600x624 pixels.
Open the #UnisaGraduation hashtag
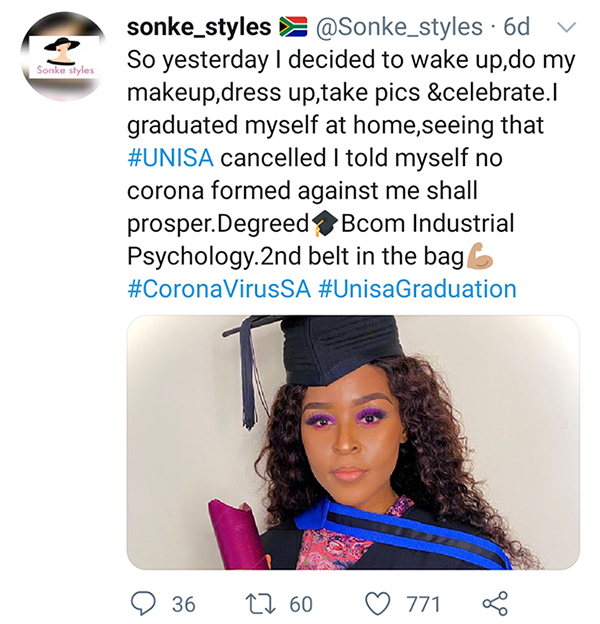point(417,290)
